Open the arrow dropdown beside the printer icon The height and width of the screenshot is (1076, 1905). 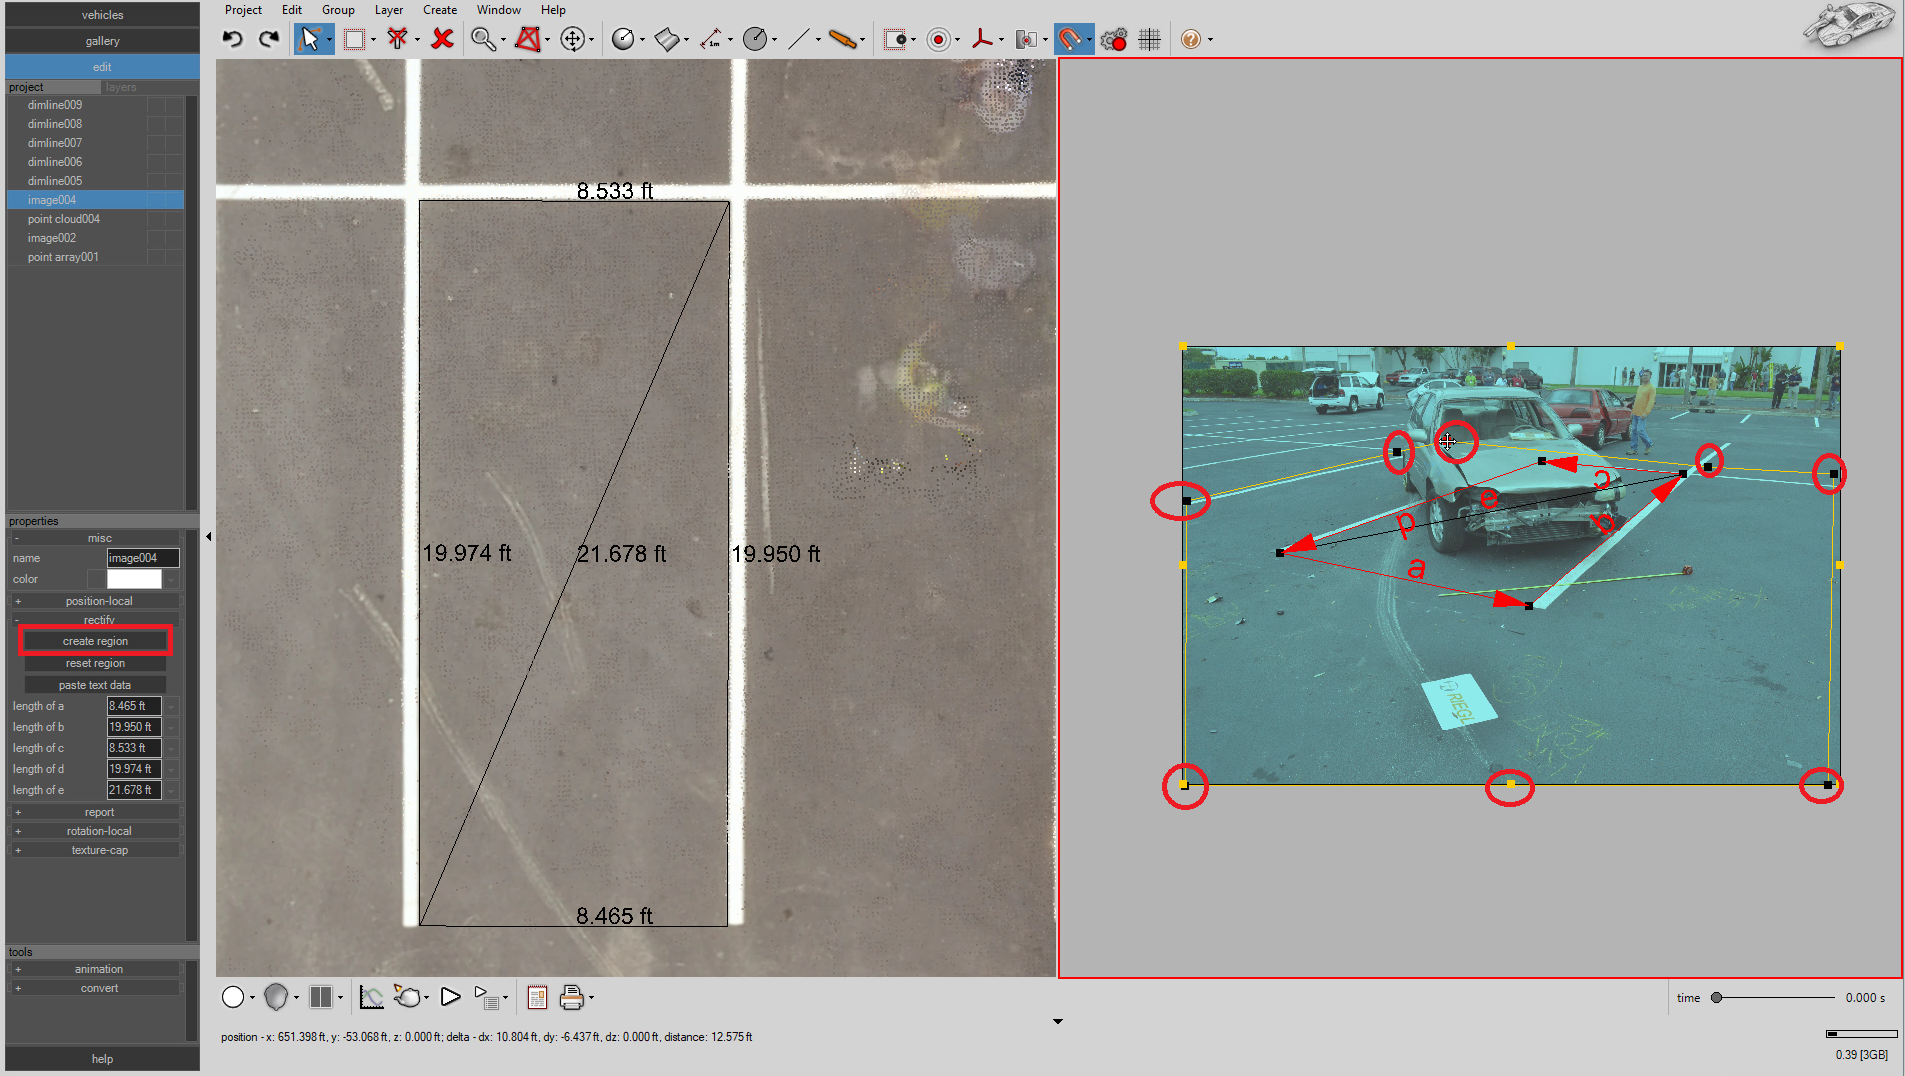pos(592,998)
